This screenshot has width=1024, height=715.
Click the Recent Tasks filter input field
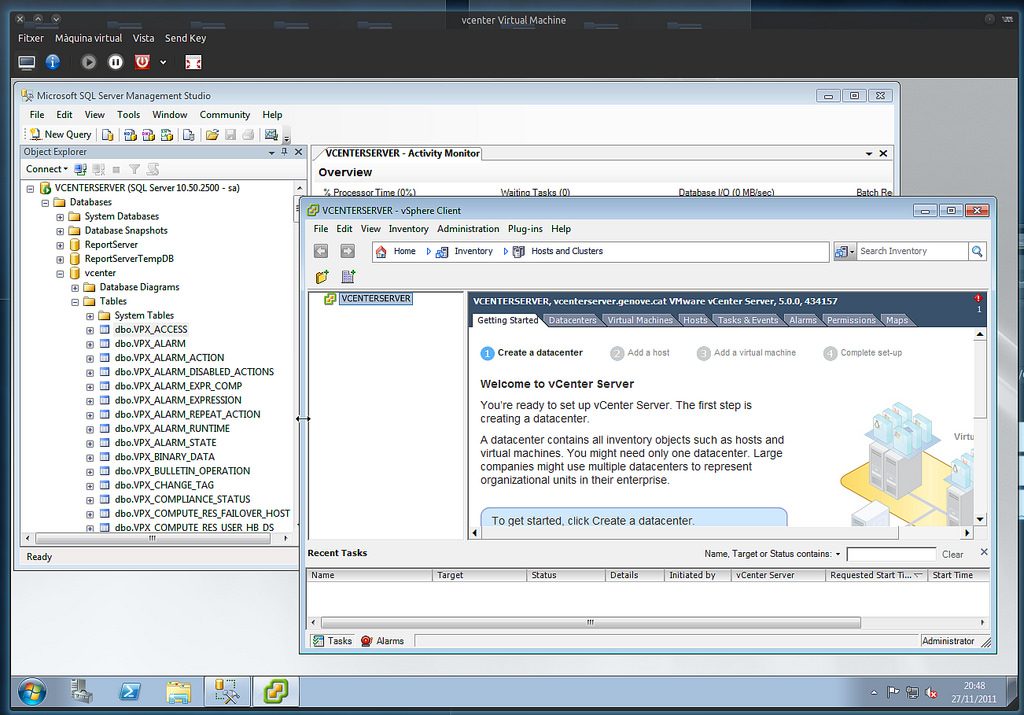click(x=891, y=554)
